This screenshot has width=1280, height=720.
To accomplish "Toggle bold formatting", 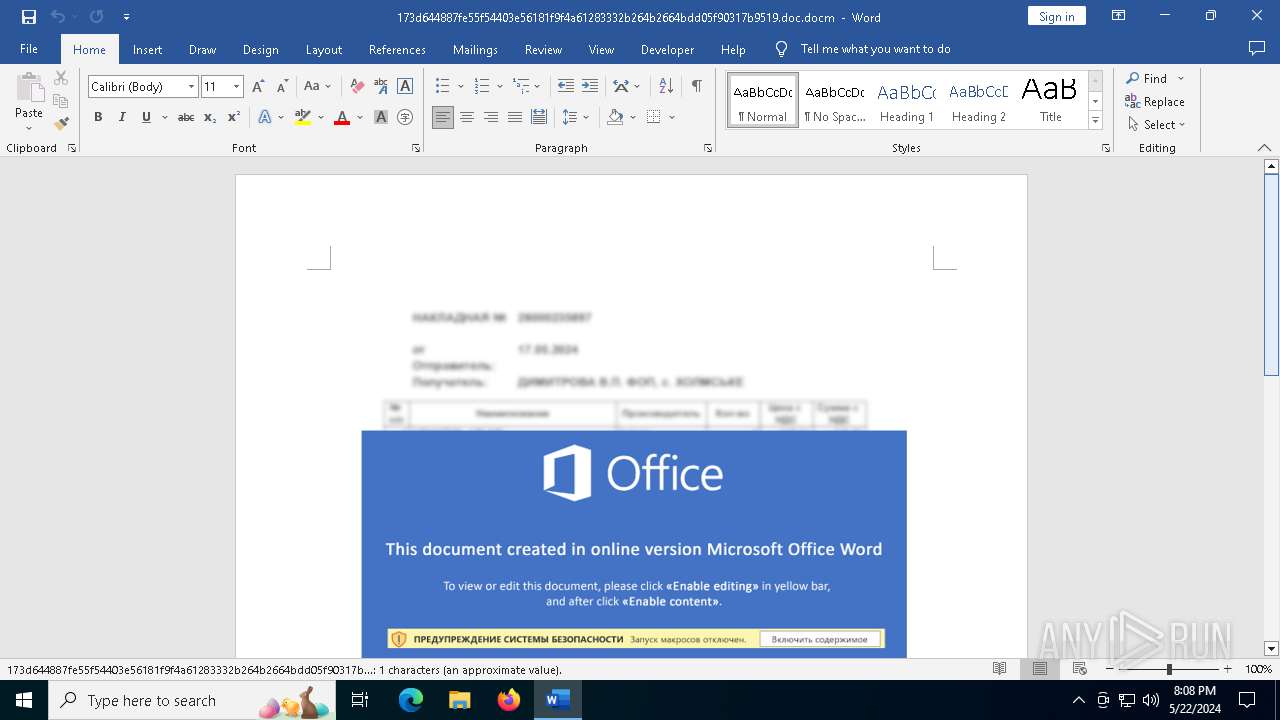I will (98, 117).
